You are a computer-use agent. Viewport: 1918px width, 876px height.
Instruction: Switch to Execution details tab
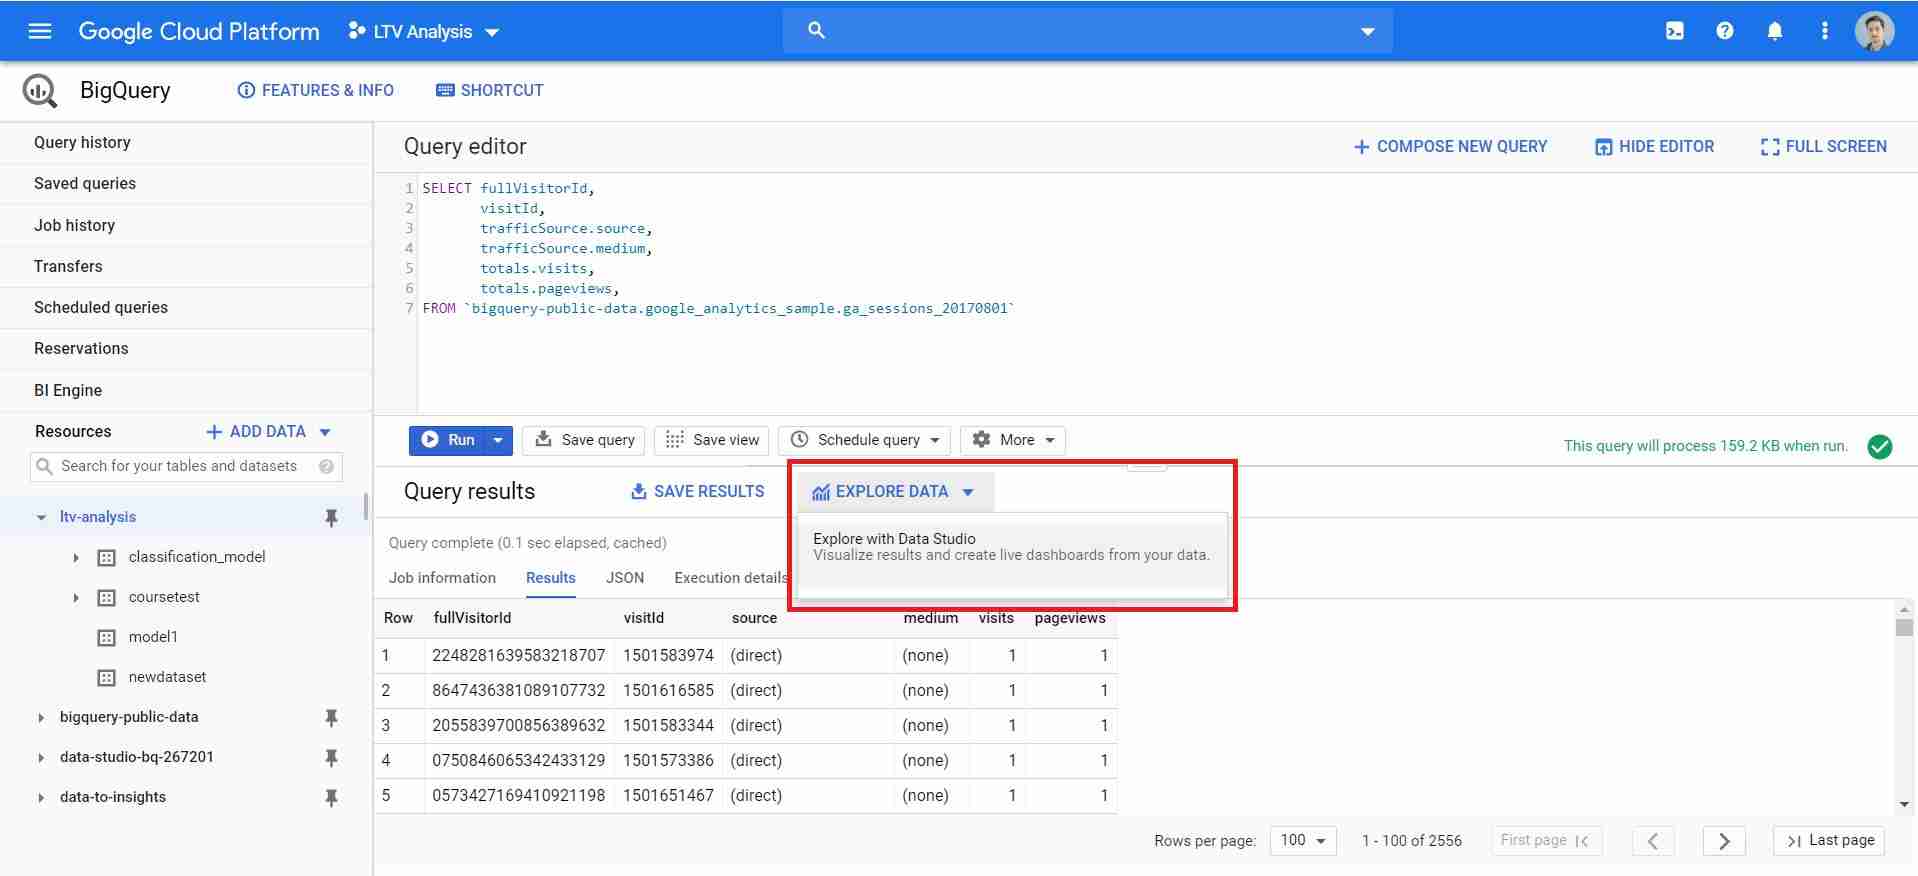pos(731,578)
